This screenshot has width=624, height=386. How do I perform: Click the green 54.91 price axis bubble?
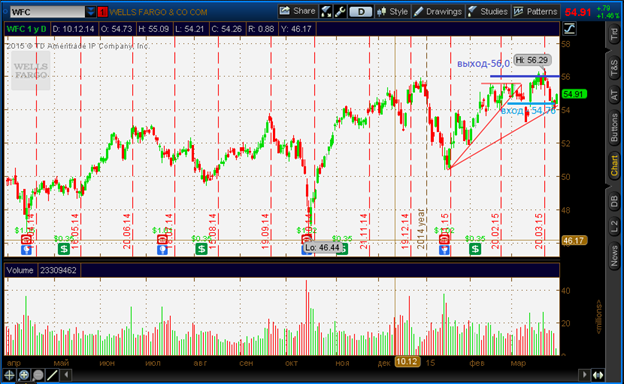tap(573, 94)
